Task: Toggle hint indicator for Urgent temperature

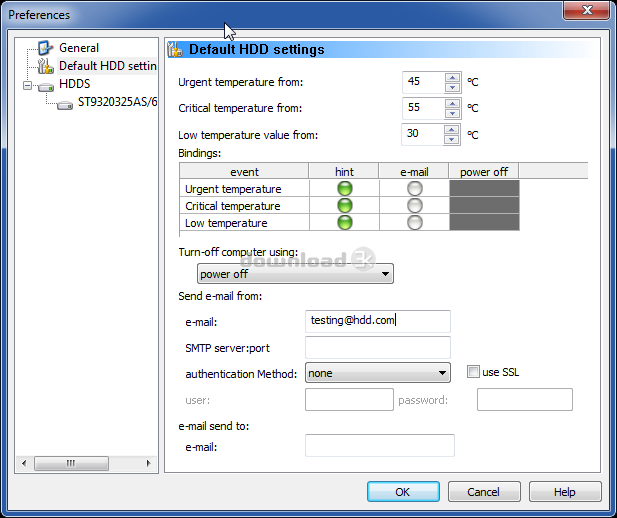Action: 345,189
